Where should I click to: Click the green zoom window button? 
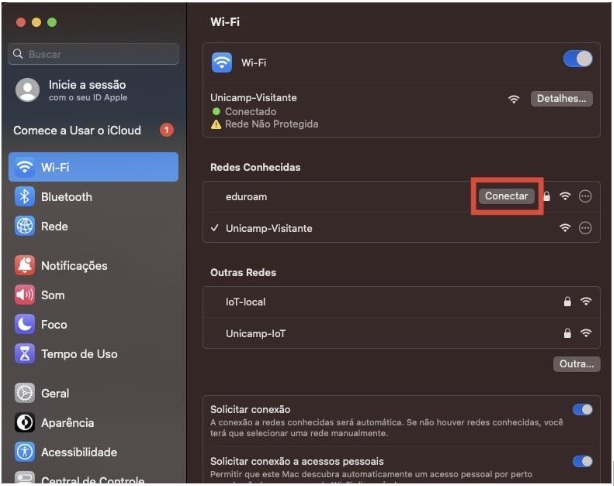52,22
